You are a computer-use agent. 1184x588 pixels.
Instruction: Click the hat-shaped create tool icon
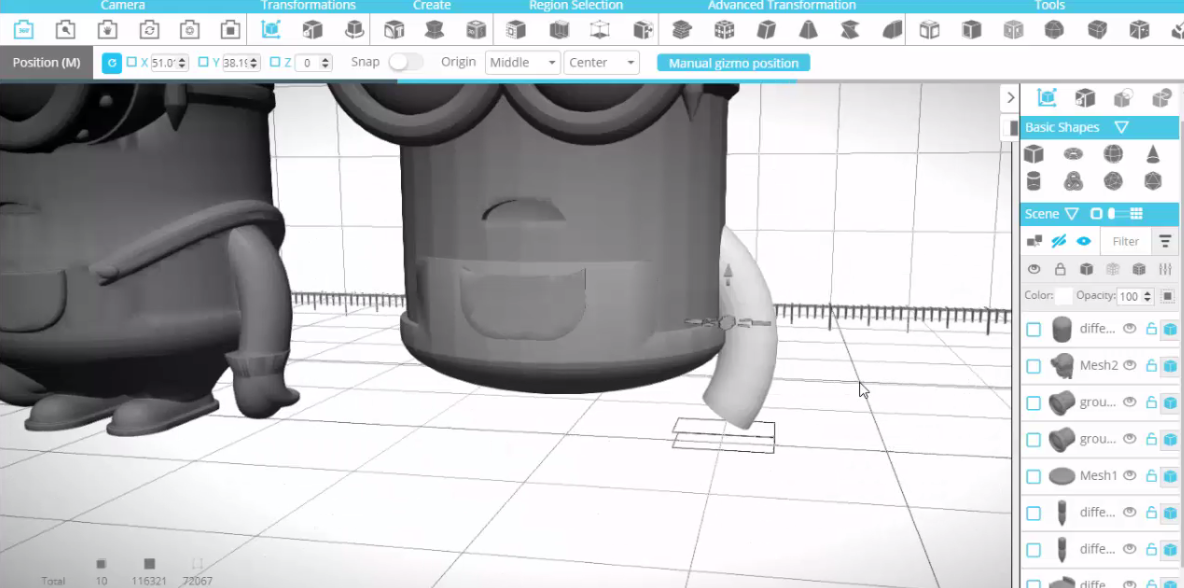pyautogui.click(x=434, y=30)
